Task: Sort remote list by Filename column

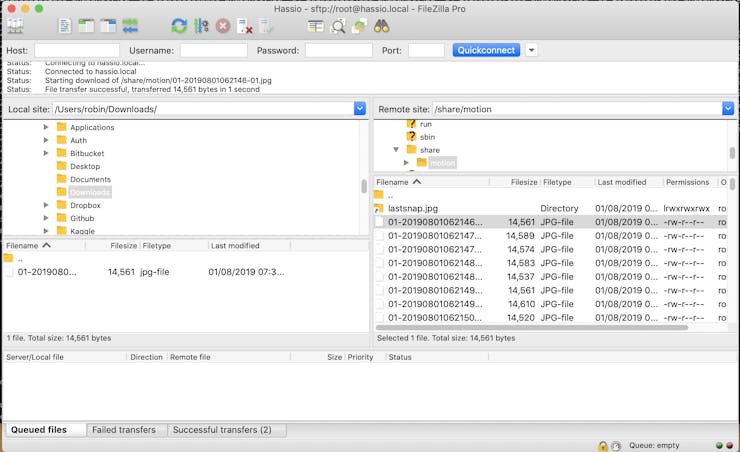Action: tap(432, 182)
